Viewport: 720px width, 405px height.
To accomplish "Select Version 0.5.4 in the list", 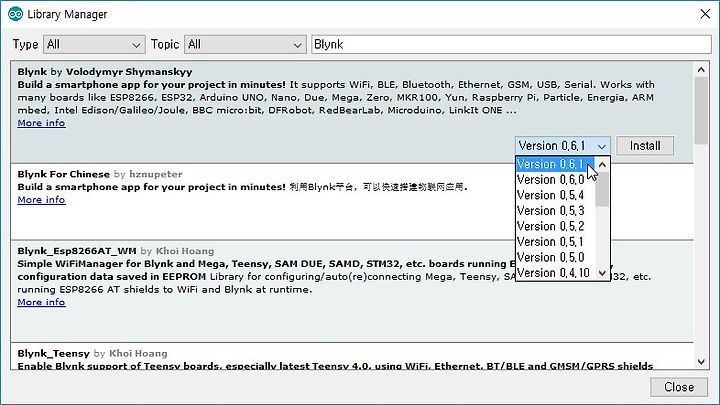I will point(555,195).
